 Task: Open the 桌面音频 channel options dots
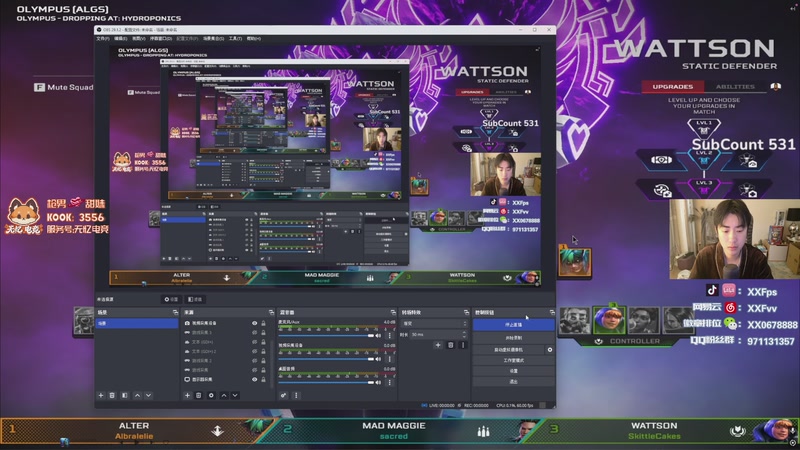click(390, 382)
